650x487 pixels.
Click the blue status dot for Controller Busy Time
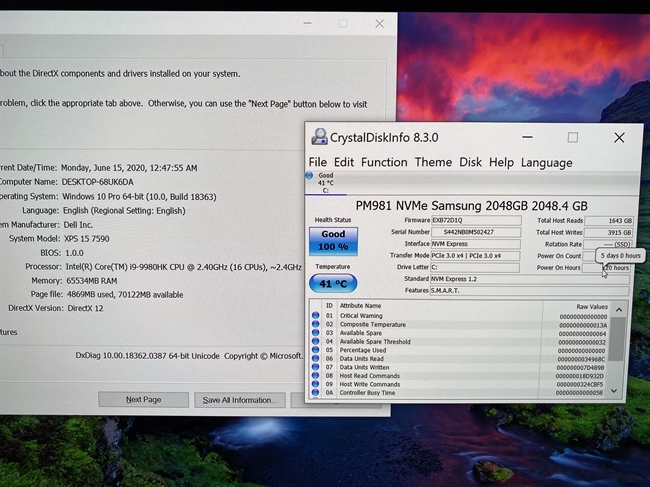pyautogui.click(x=316, y=392)
